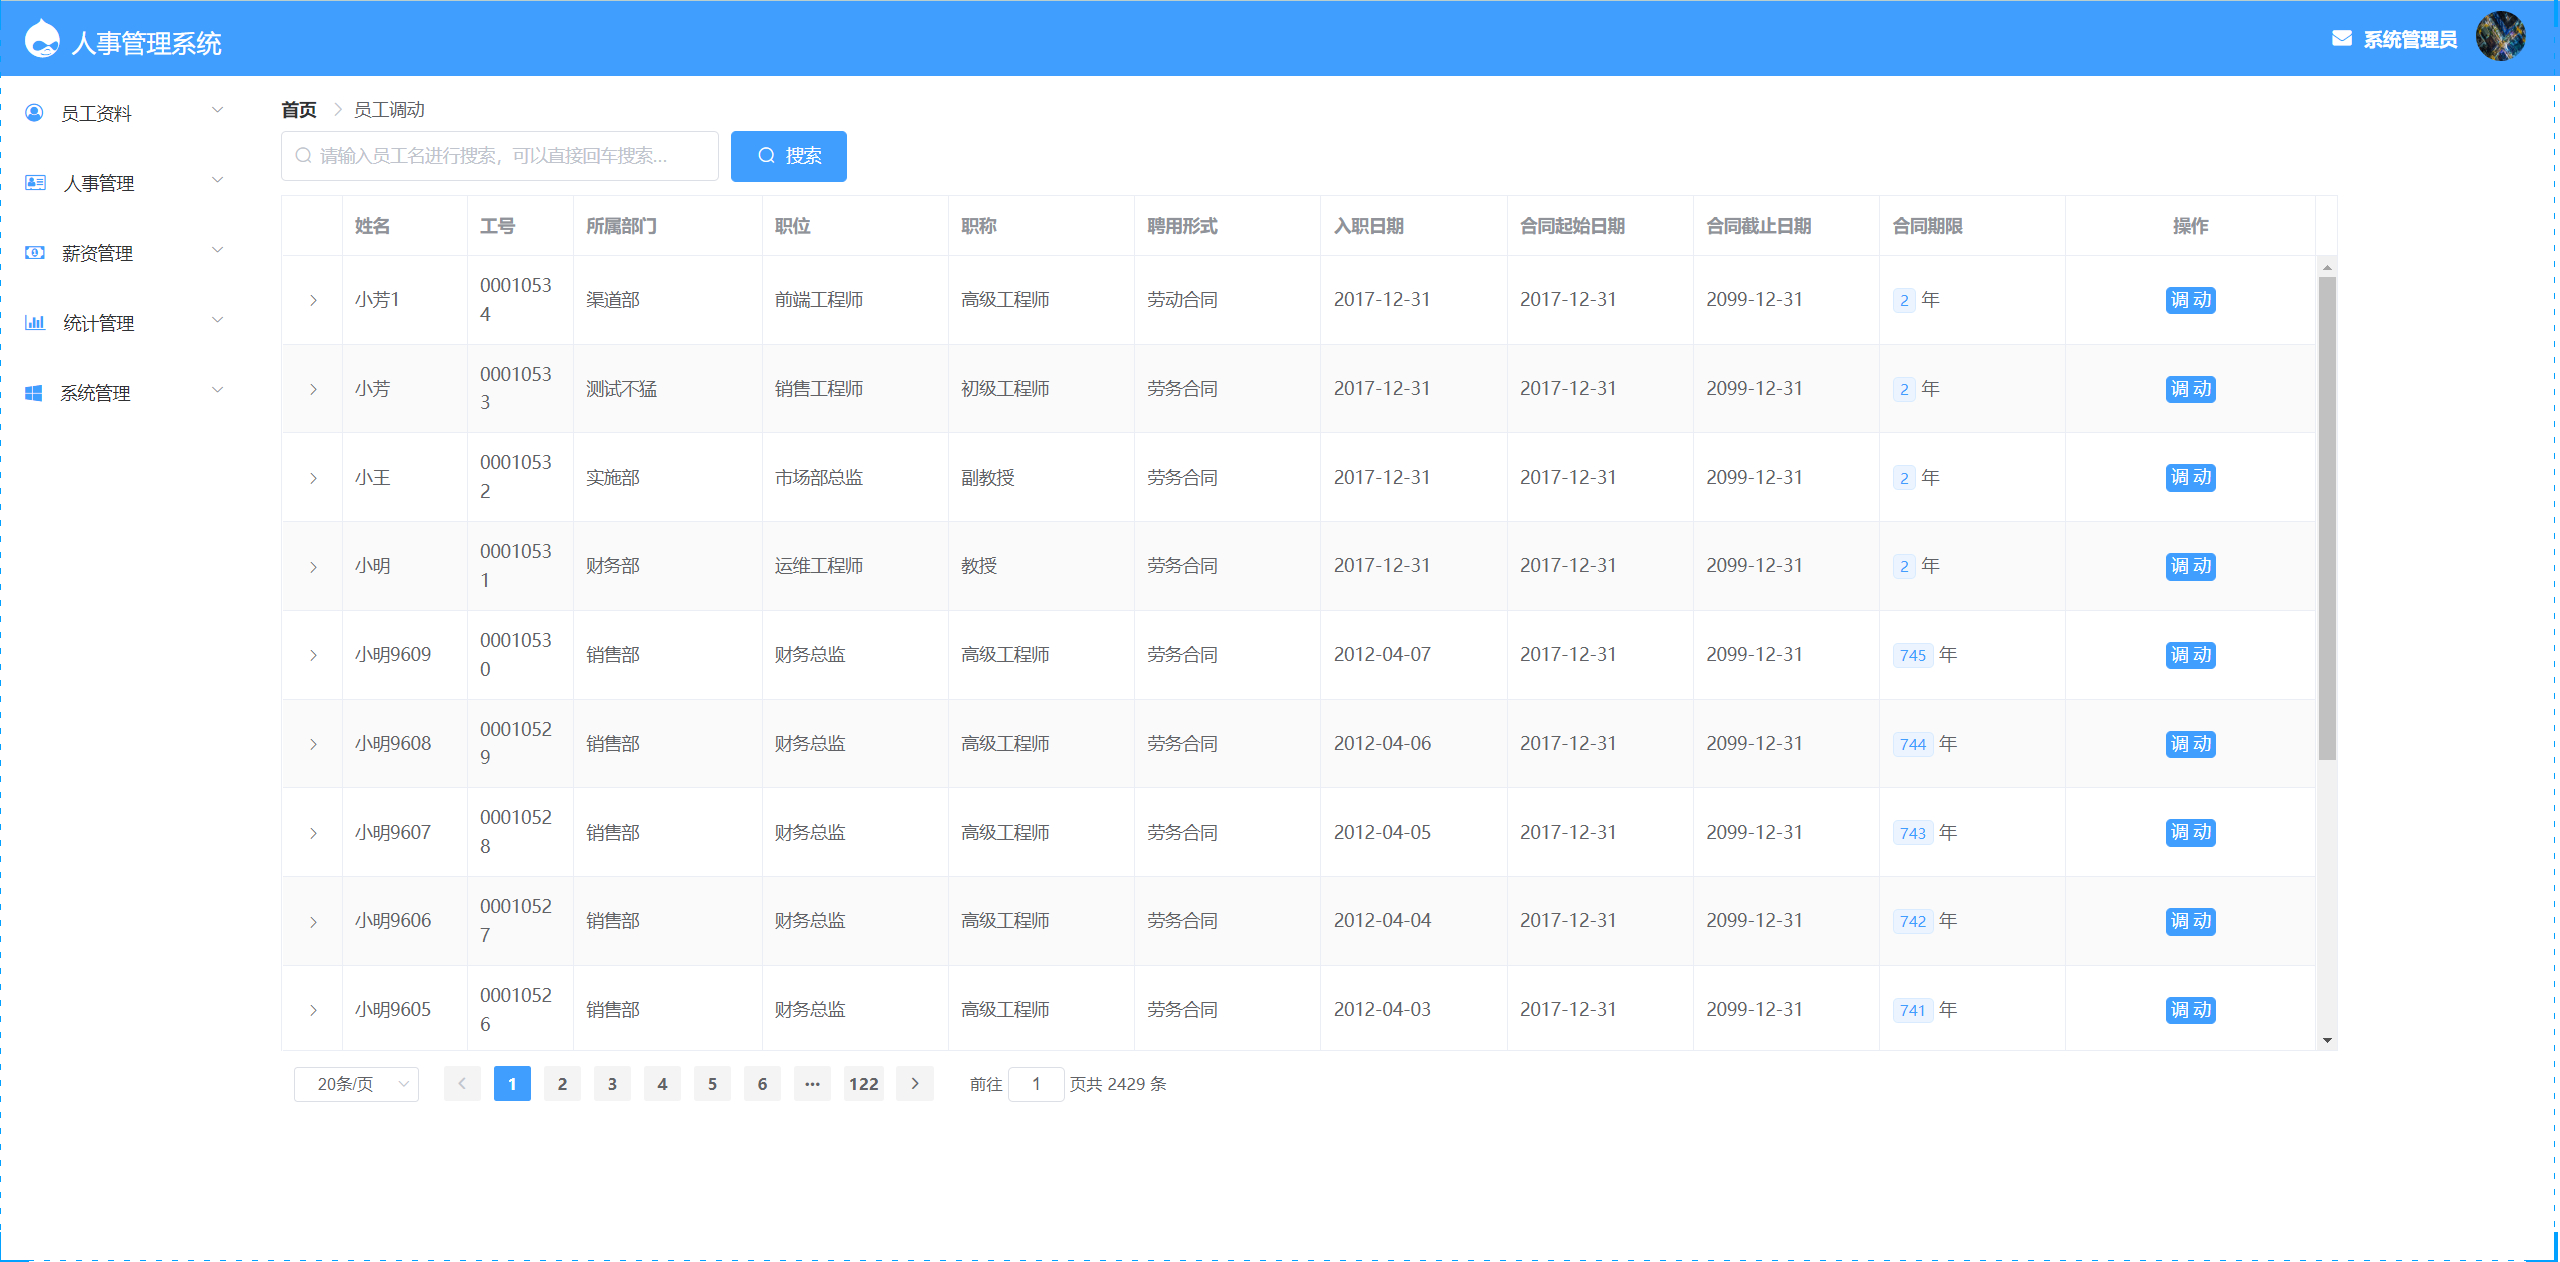
Task: Click the employee name search field
Action: [500, 156]
